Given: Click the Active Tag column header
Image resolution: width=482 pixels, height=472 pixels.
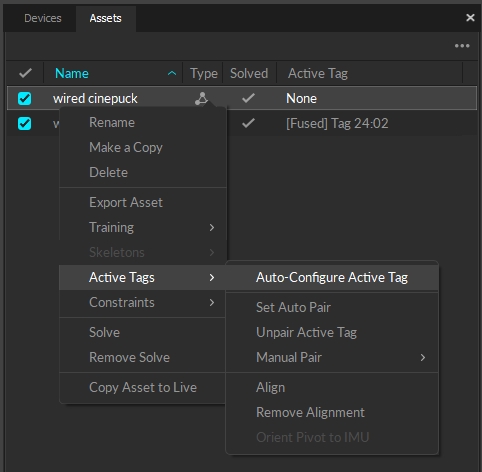Looking at the screenshot, I should [x=318, y=73].
